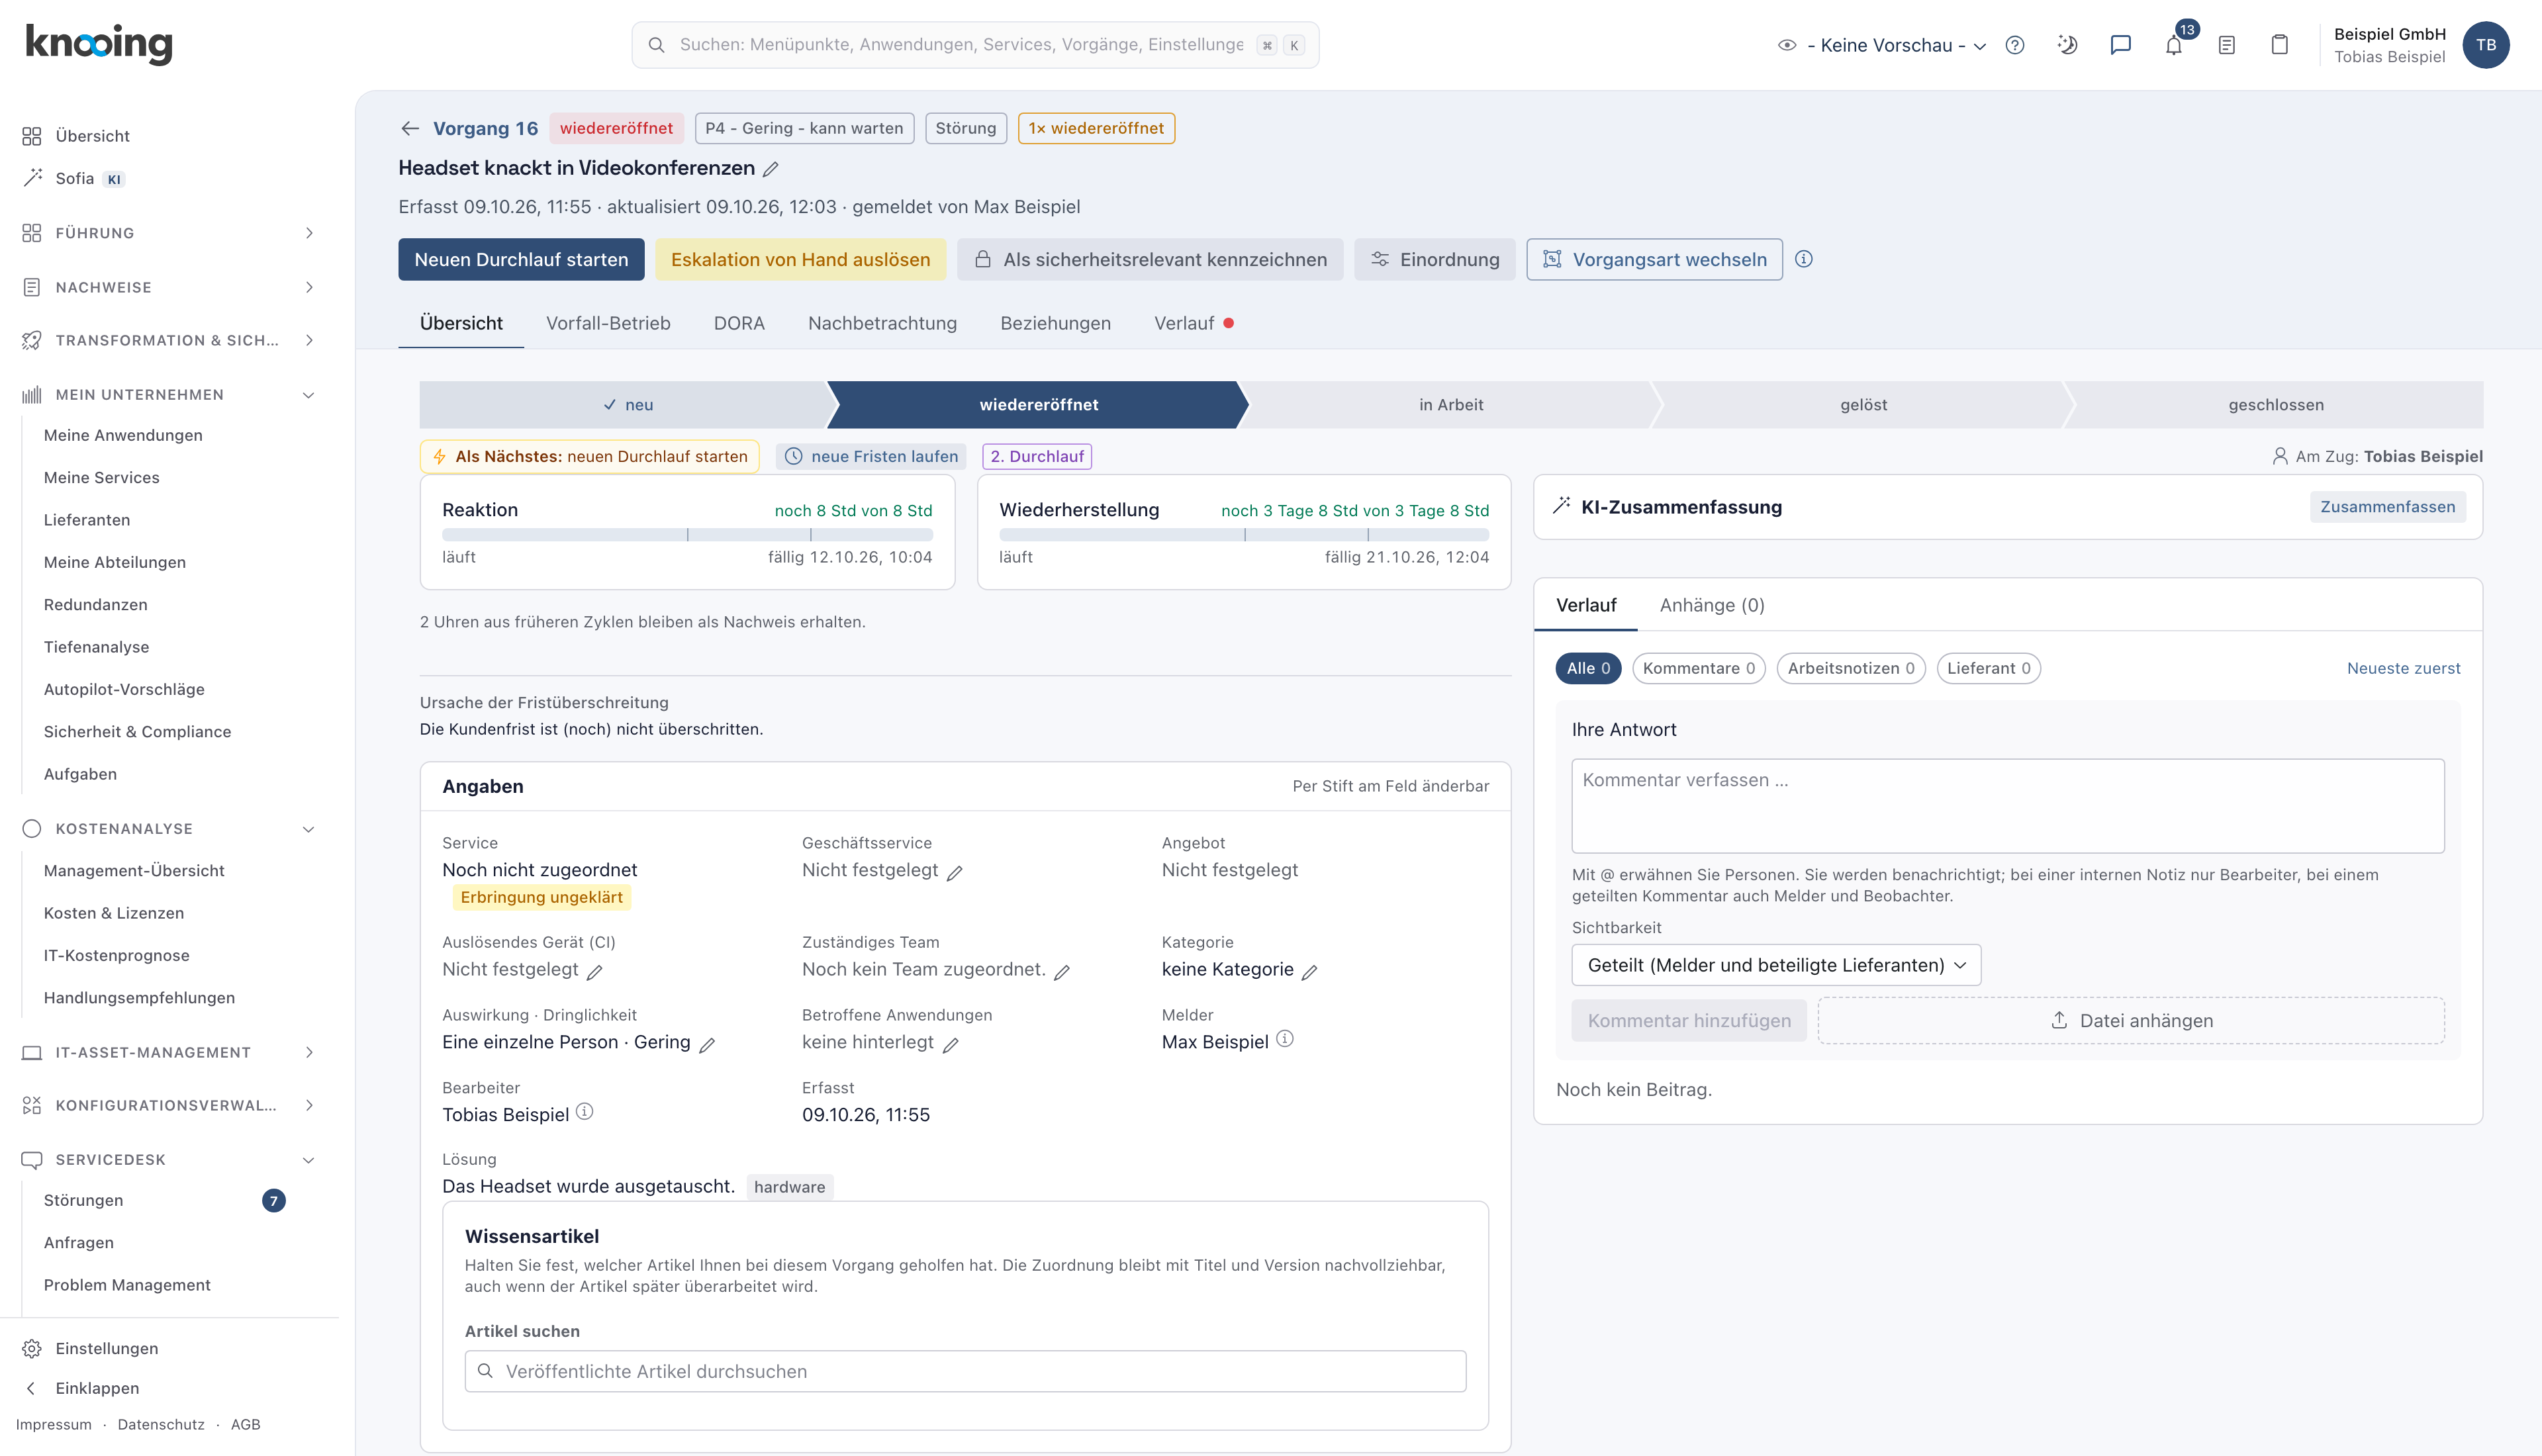Edit the title via pencil icon

770,169
